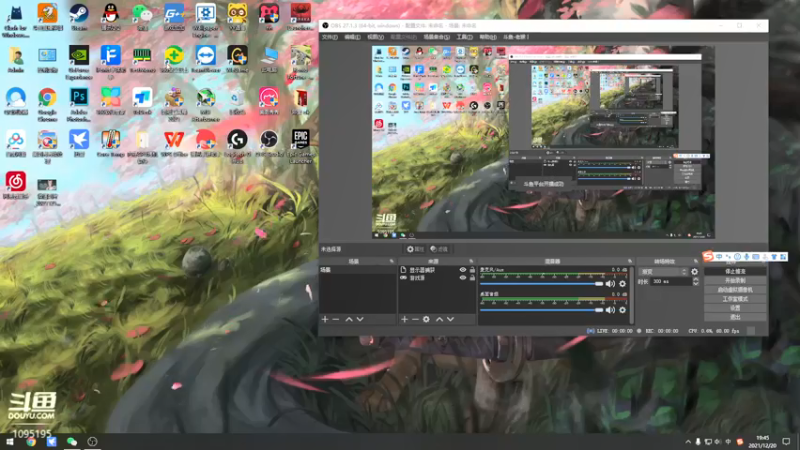Click the WeChat icon on the taskbar
800x450 pixels.
coord(72,442)
